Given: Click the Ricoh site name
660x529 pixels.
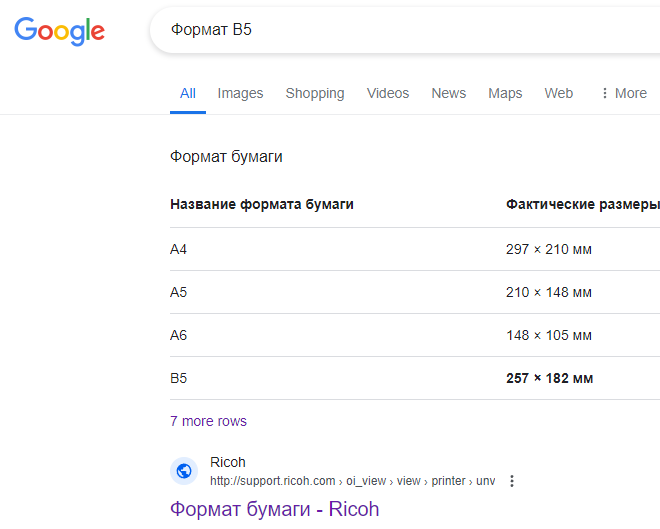Looking at the screenshot, I should click(228, 462).
